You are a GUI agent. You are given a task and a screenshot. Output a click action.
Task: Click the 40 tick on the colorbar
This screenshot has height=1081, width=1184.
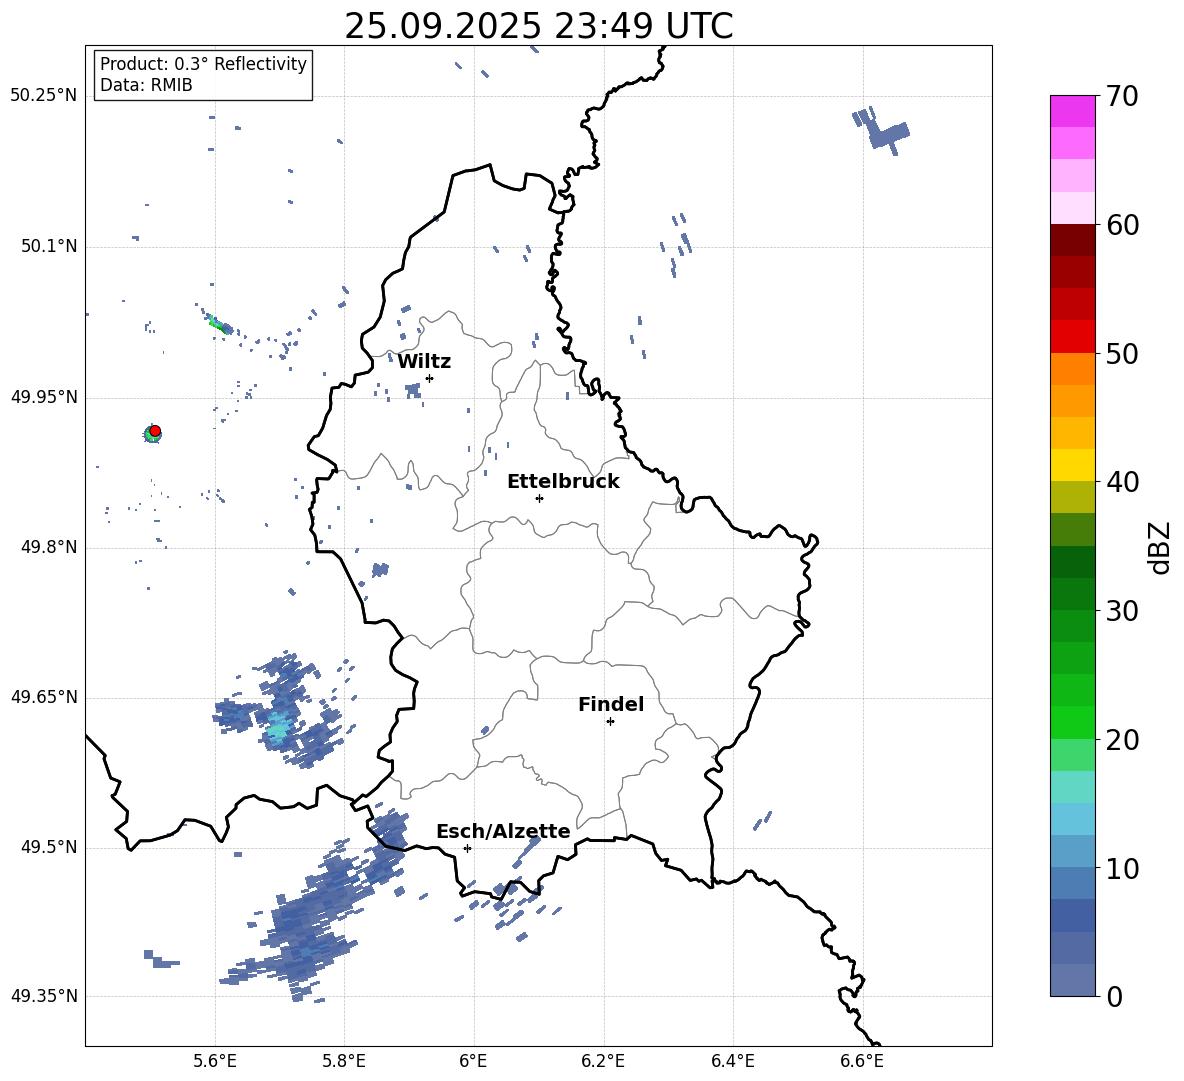coord(1122,482)
